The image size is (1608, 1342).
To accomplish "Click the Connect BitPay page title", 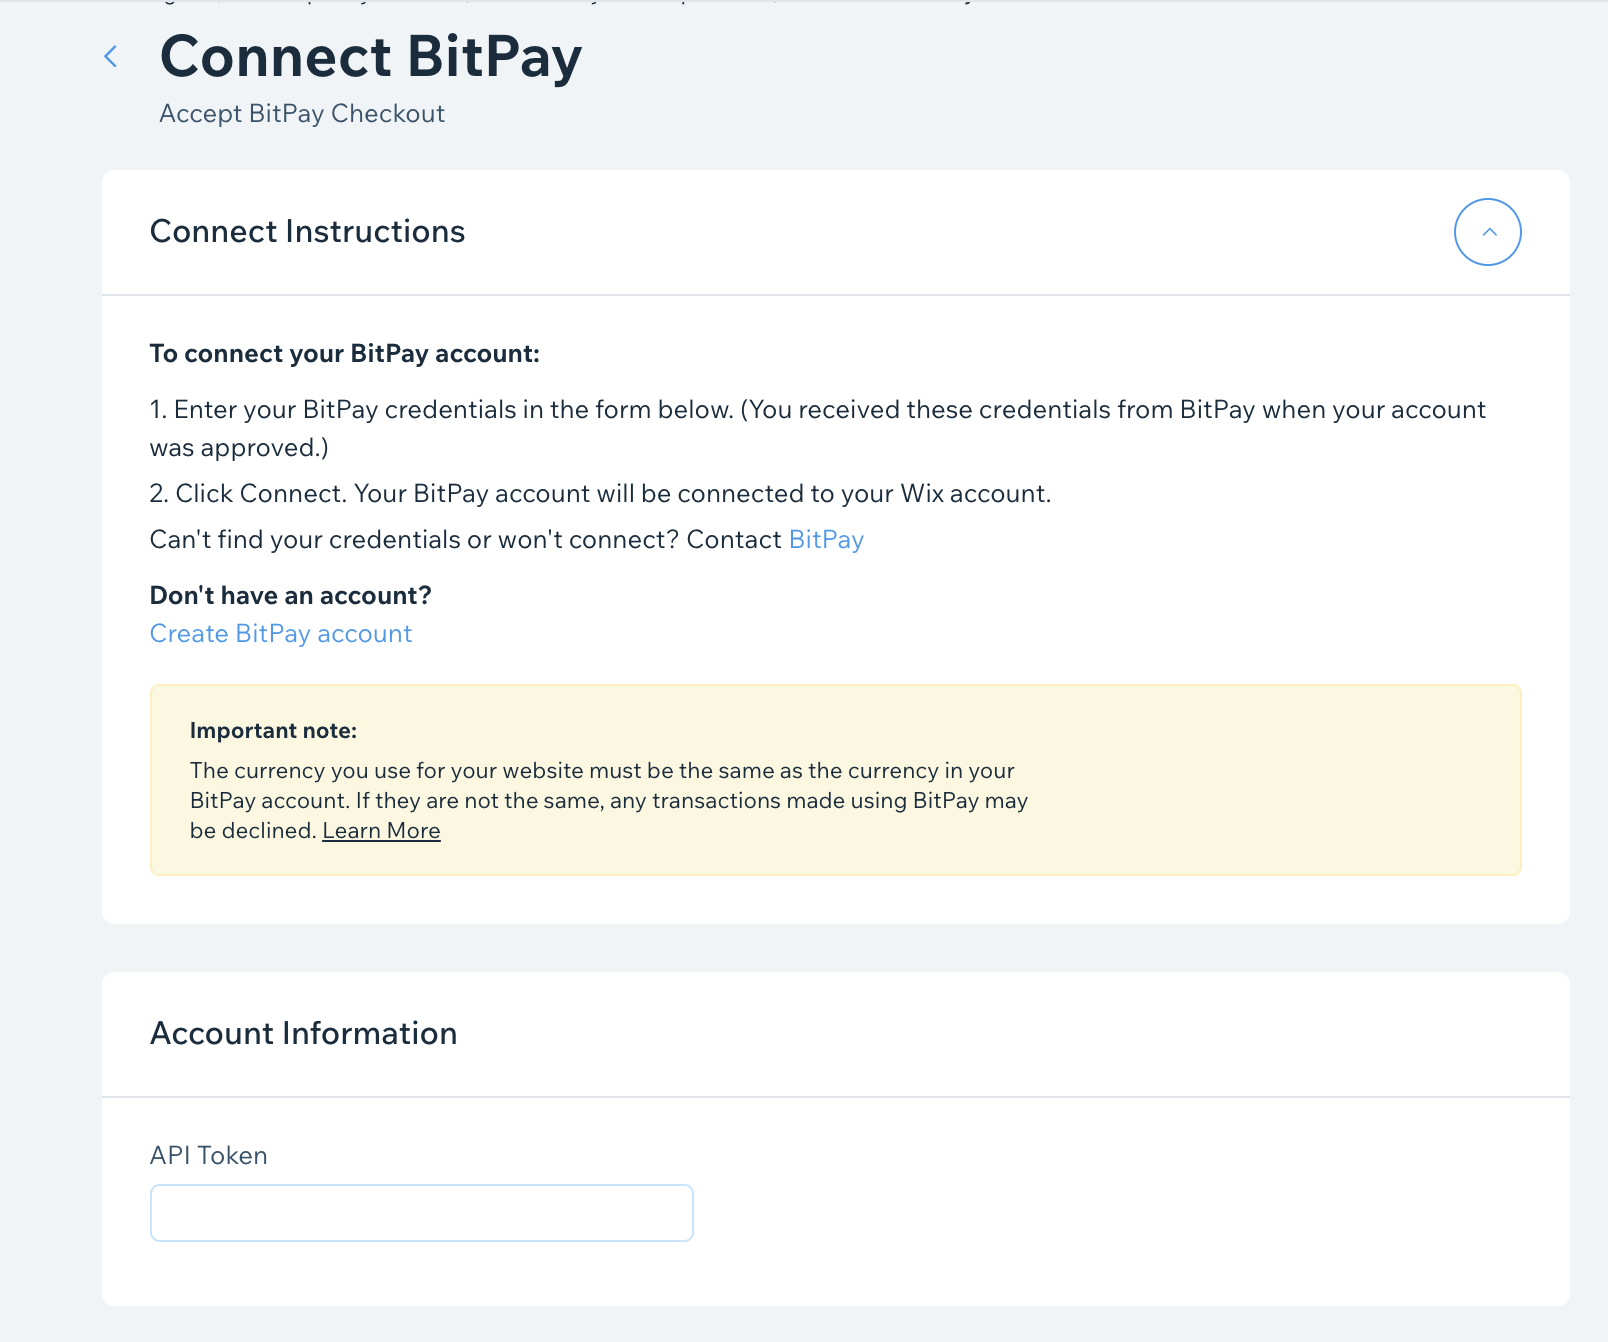I will [371, 57].
